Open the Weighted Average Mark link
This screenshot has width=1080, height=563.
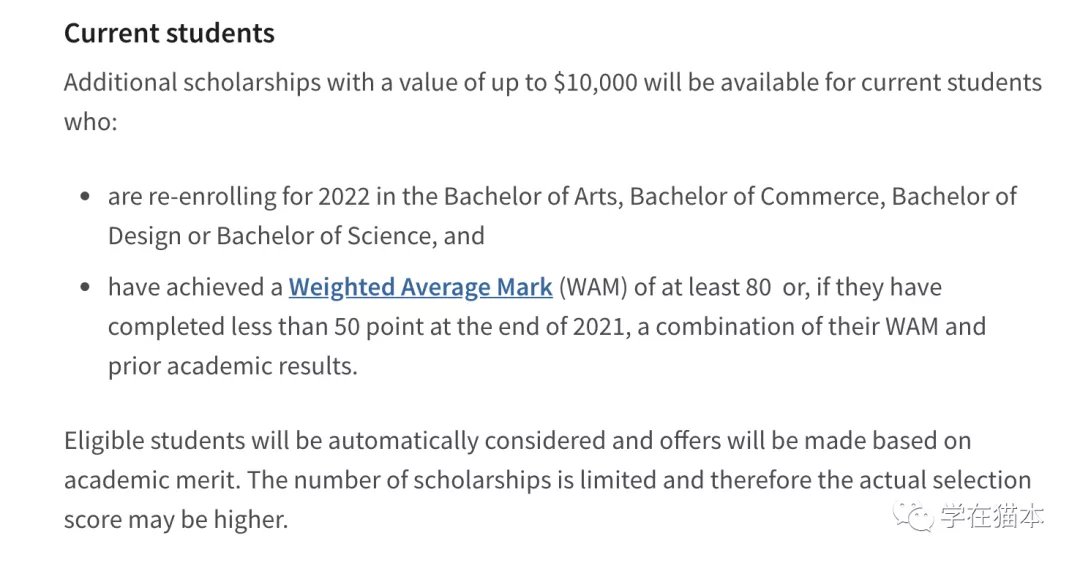click(420, 287)
